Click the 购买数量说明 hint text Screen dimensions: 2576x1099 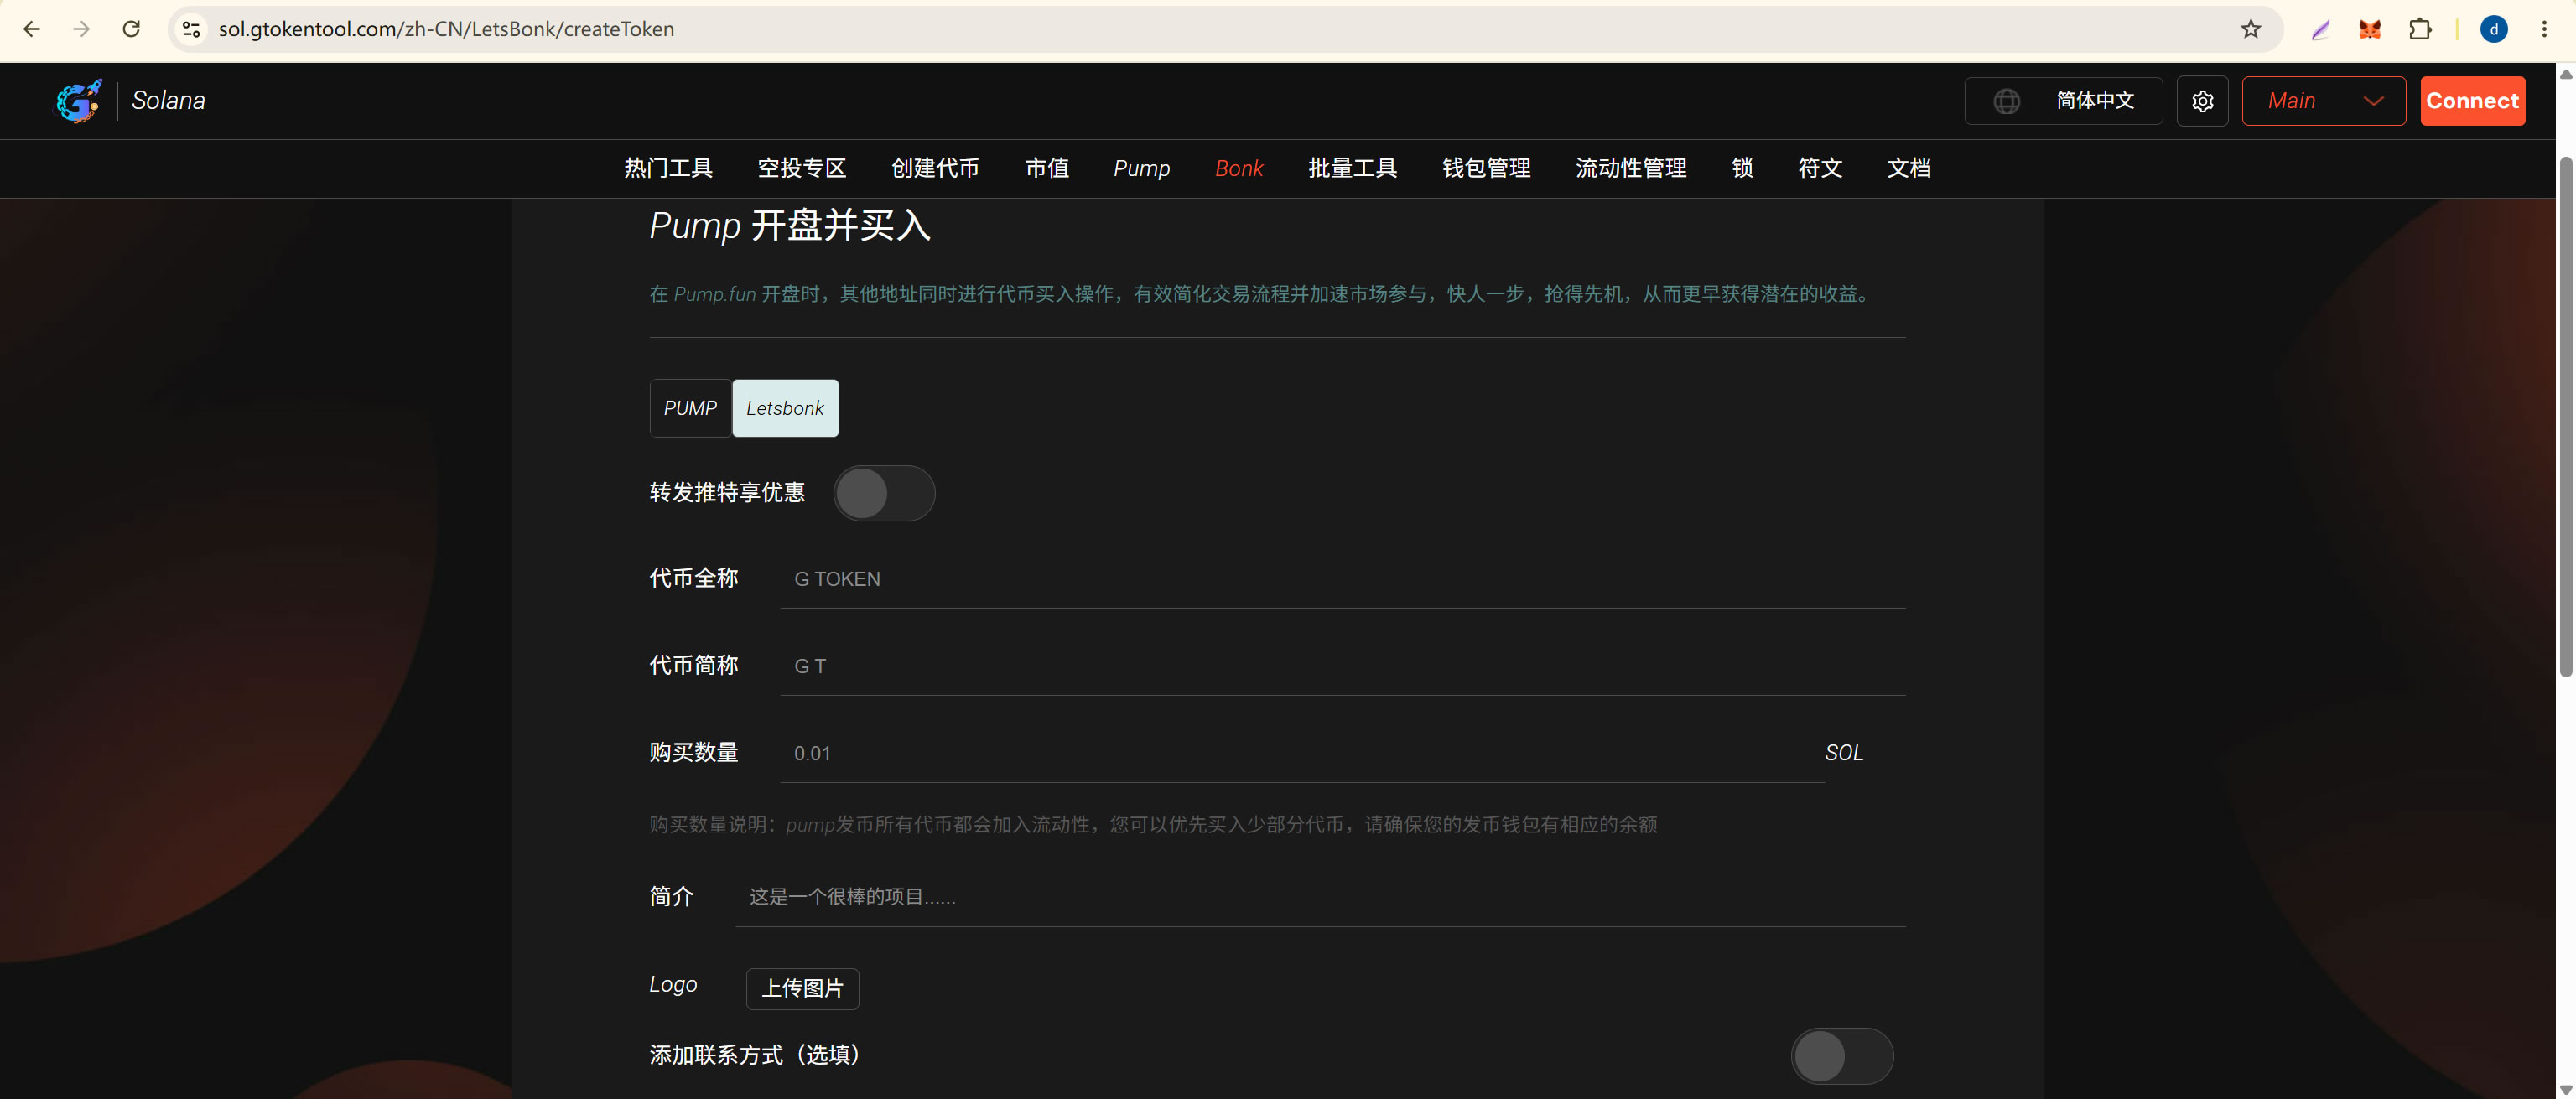point(1153,825)
